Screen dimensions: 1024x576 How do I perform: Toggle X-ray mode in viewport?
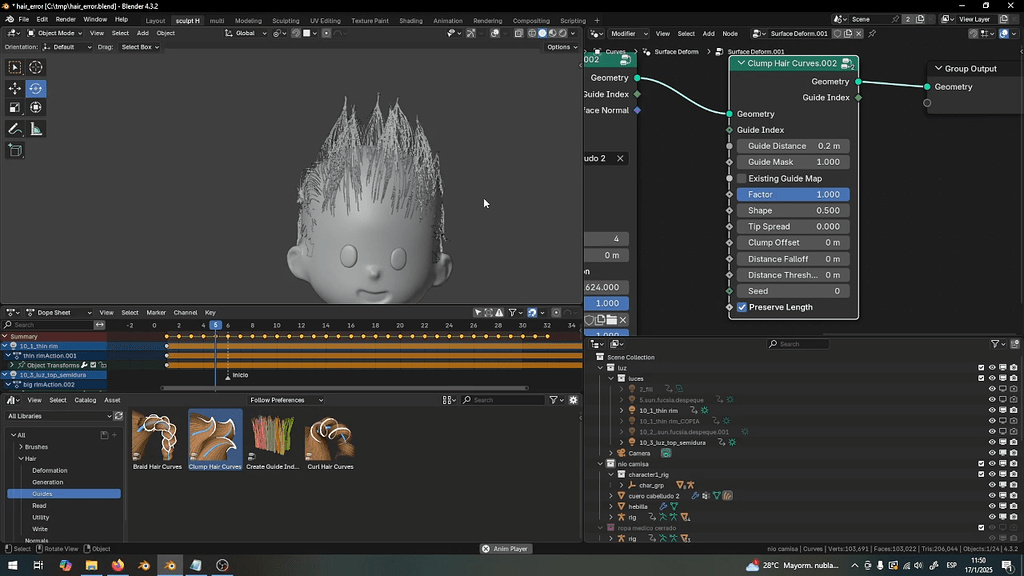(519, 33)
